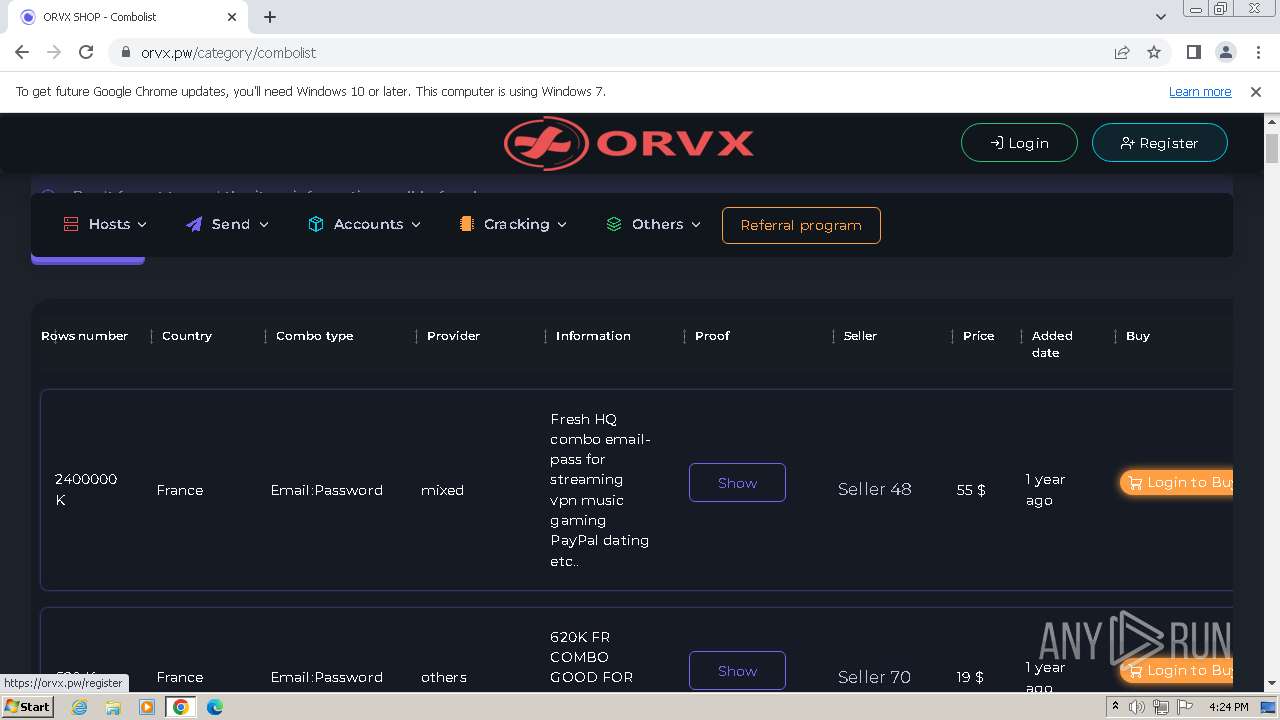This screenshot has width=1280, height=720.
Task: Open the Login button
Action: pyautogui.click(x=1019, y=143)
